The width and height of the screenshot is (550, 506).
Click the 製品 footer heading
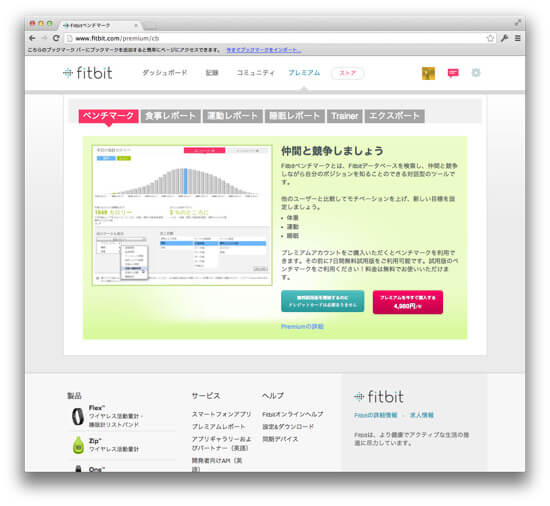click(x=74, y=396)
